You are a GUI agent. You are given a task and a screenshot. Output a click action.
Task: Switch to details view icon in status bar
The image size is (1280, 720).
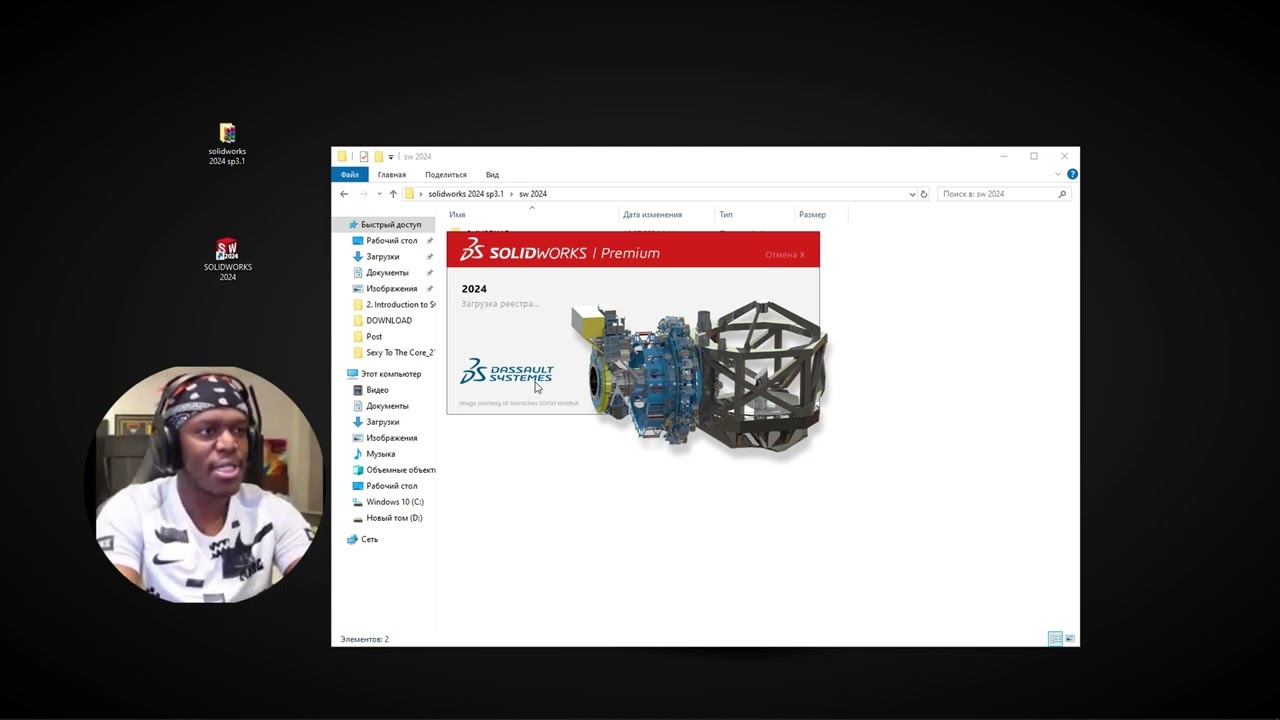[x=1055, y=639]
